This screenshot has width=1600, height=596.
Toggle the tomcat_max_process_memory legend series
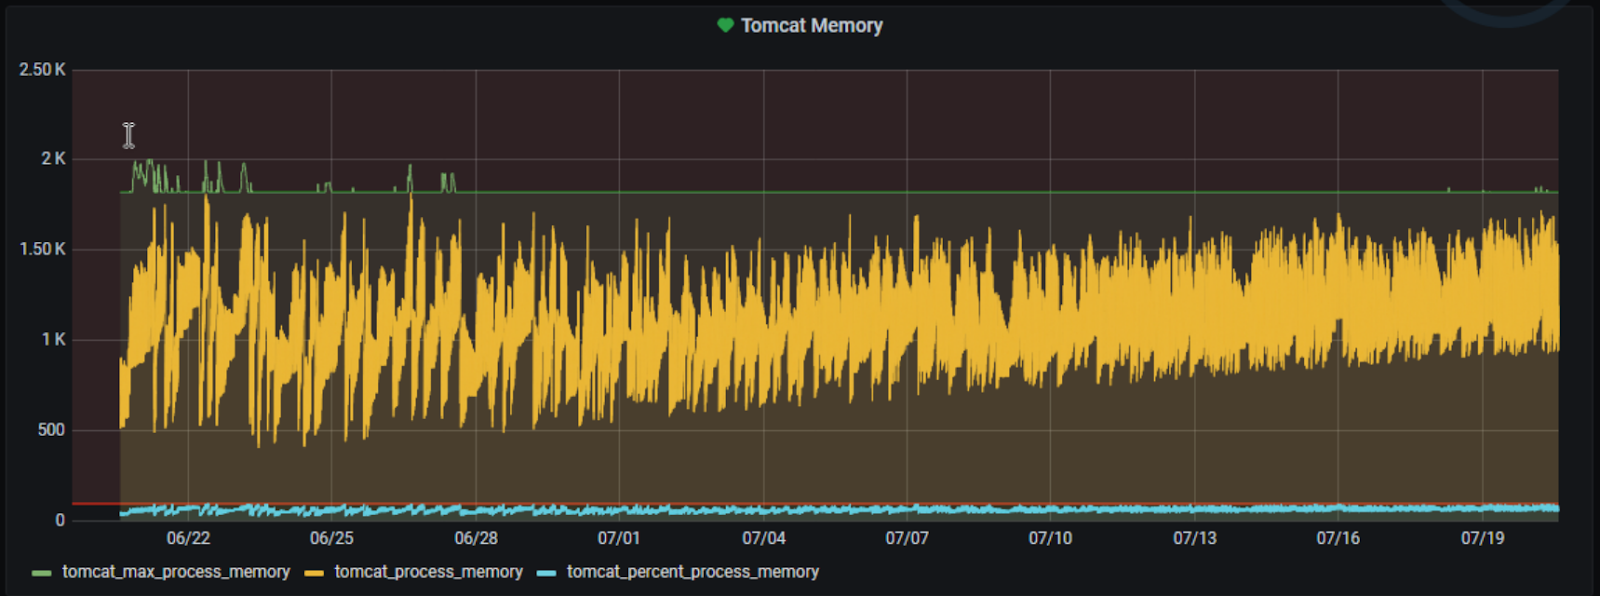tap(176, 572)
